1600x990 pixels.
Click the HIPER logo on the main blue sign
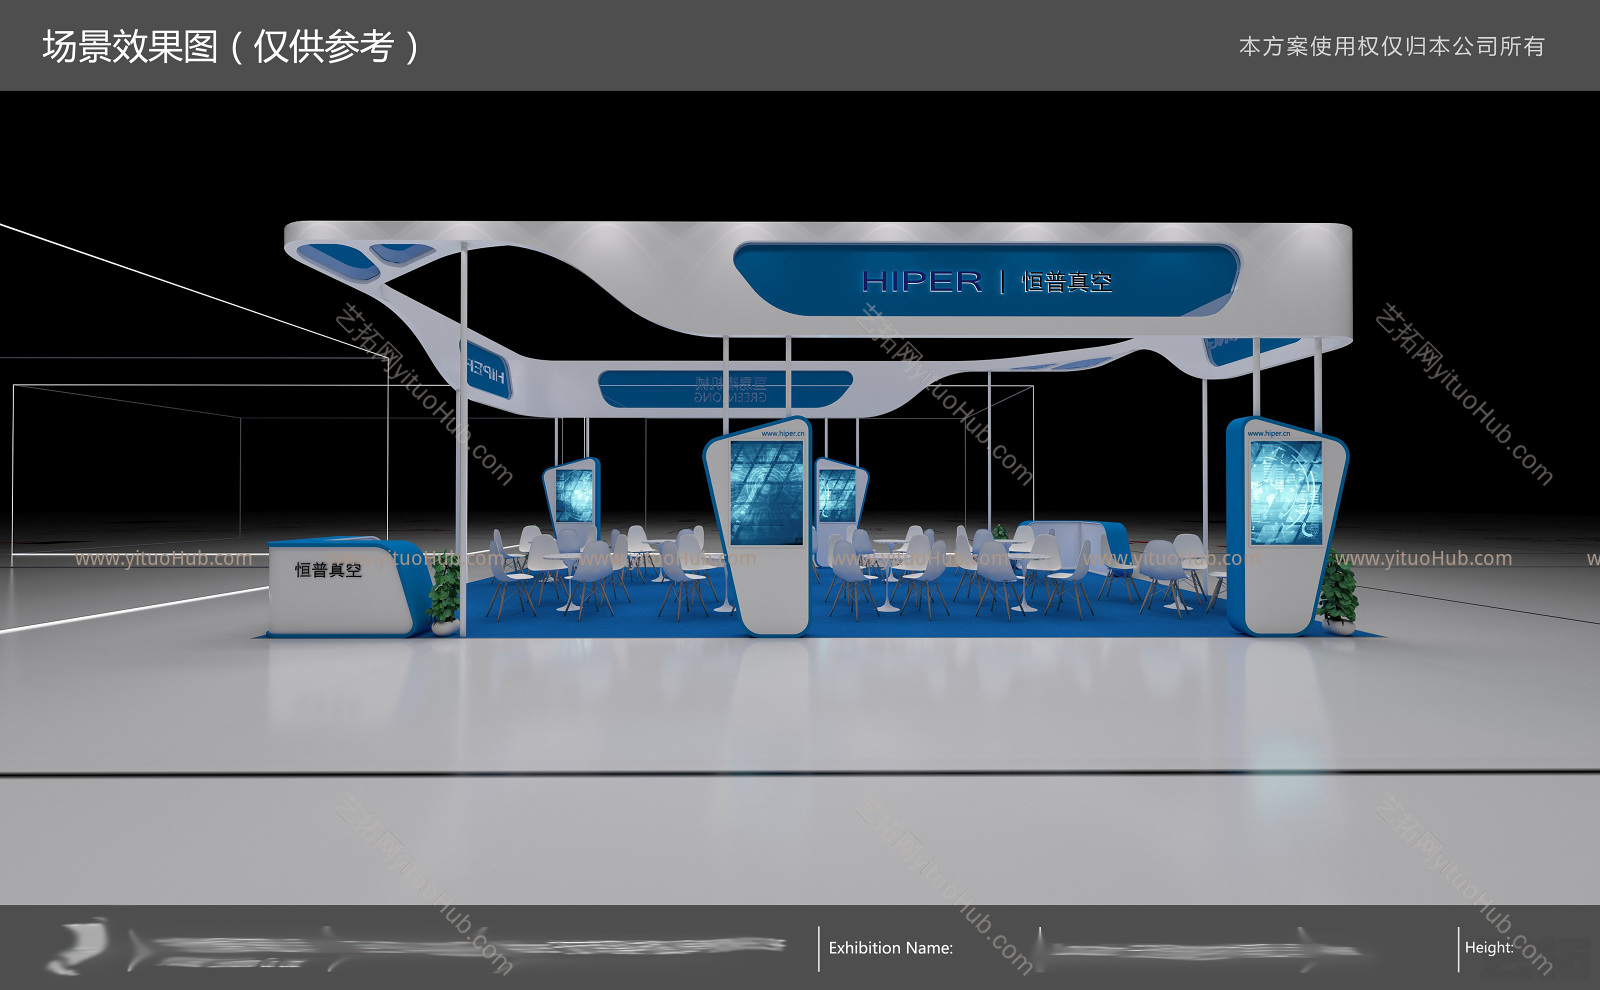pos(922,282)
